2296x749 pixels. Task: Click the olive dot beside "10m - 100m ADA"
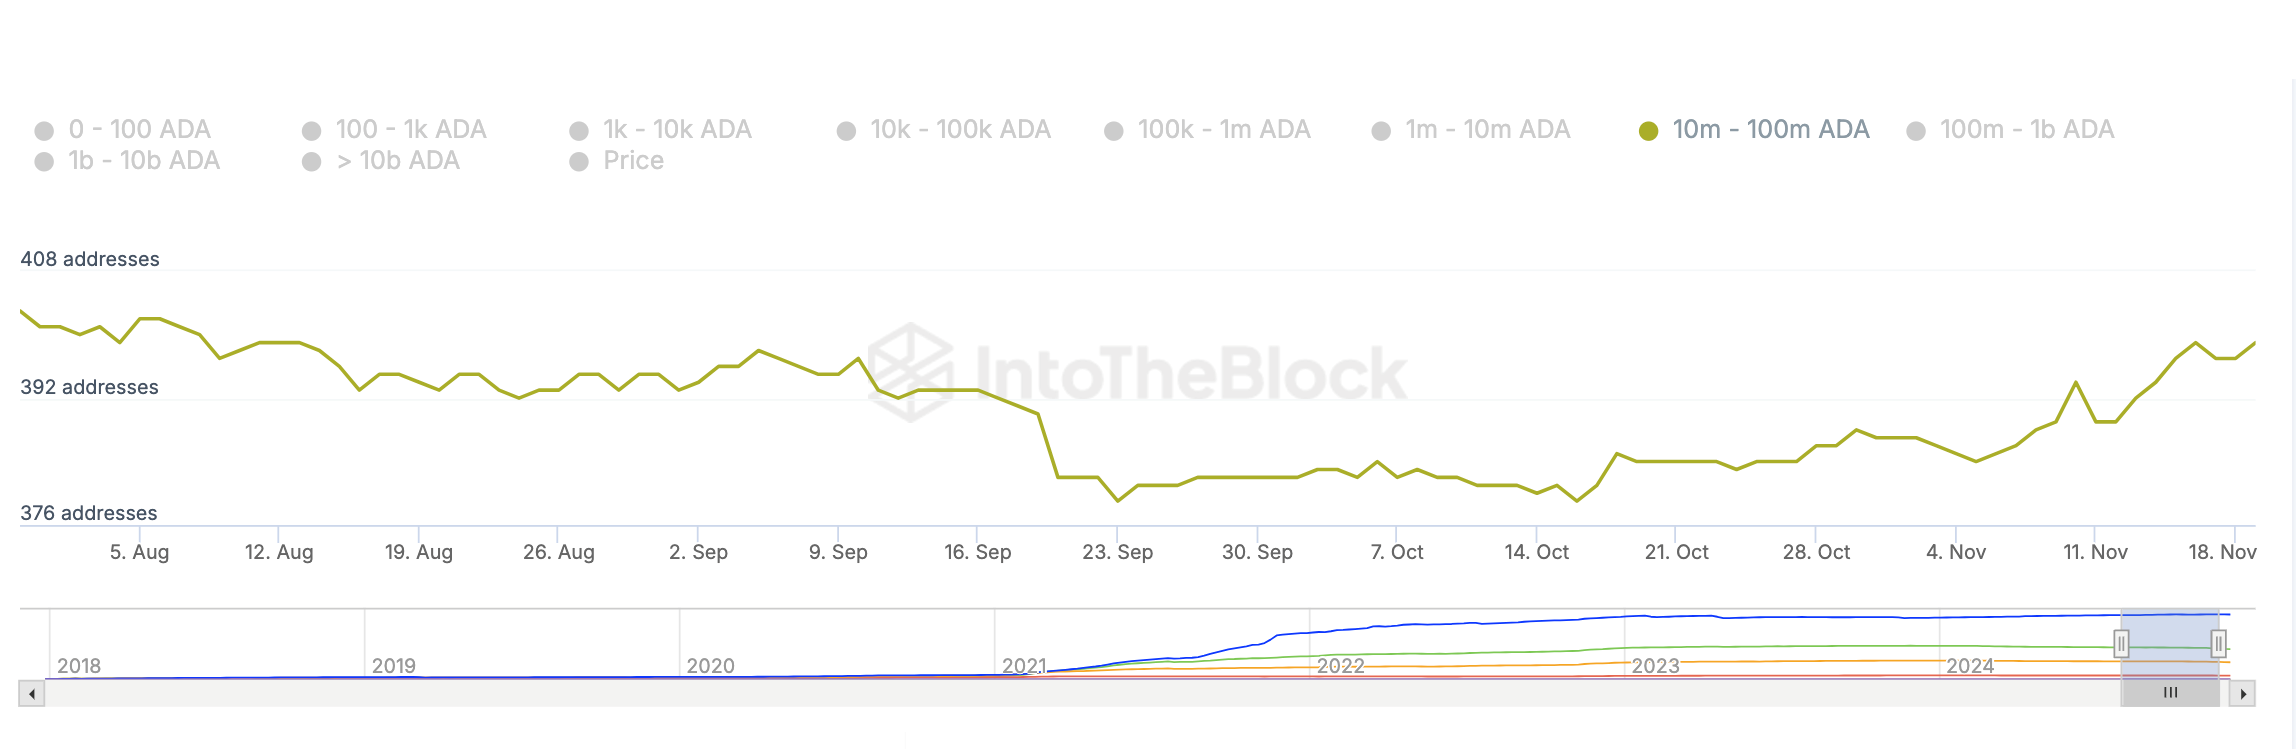tap(1647, 129)
